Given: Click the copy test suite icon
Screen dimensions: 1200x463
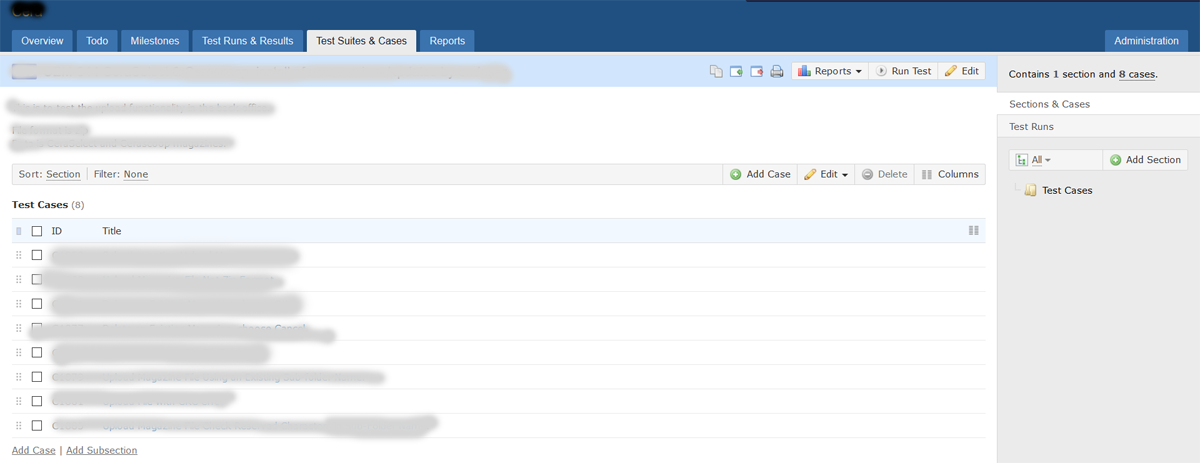Looking at the screenshot, I should click(x=716, y=72).
